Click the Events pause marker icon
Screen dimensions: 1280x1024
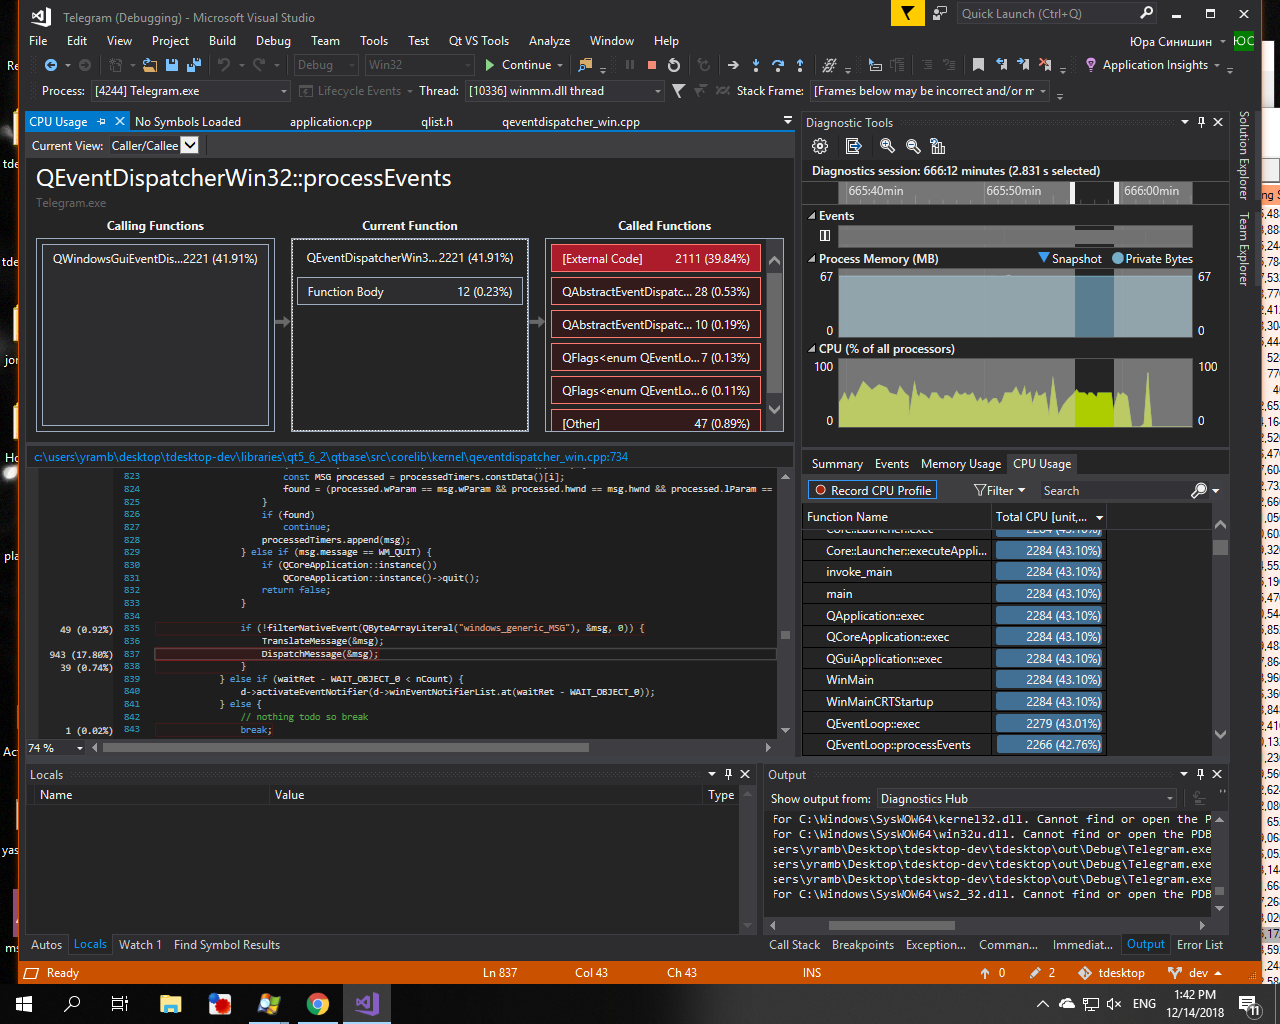(x=825, y=236)
